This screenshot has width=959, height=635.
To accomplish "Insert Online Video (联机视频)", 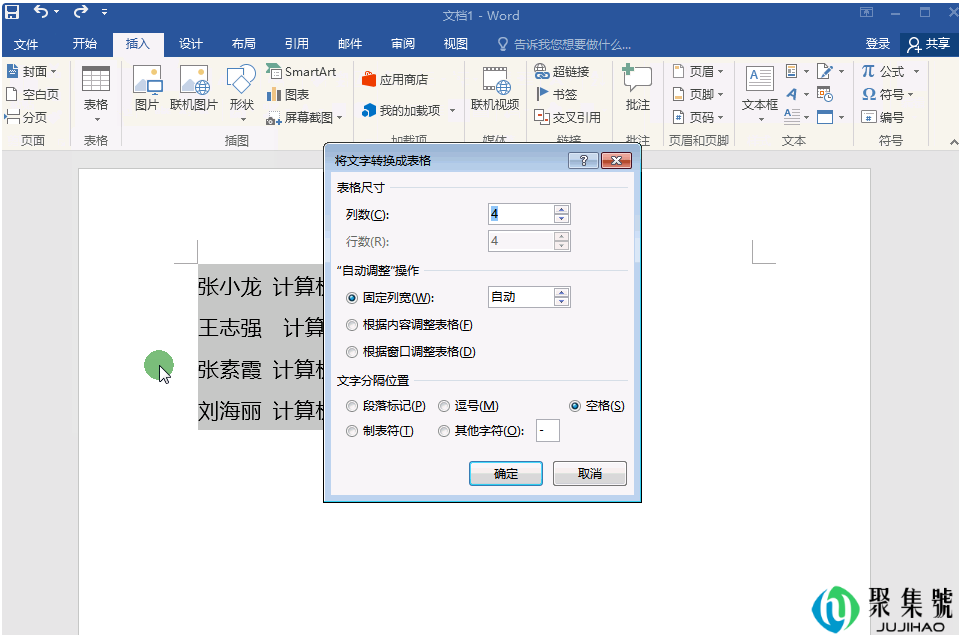I will pos(495,89).
